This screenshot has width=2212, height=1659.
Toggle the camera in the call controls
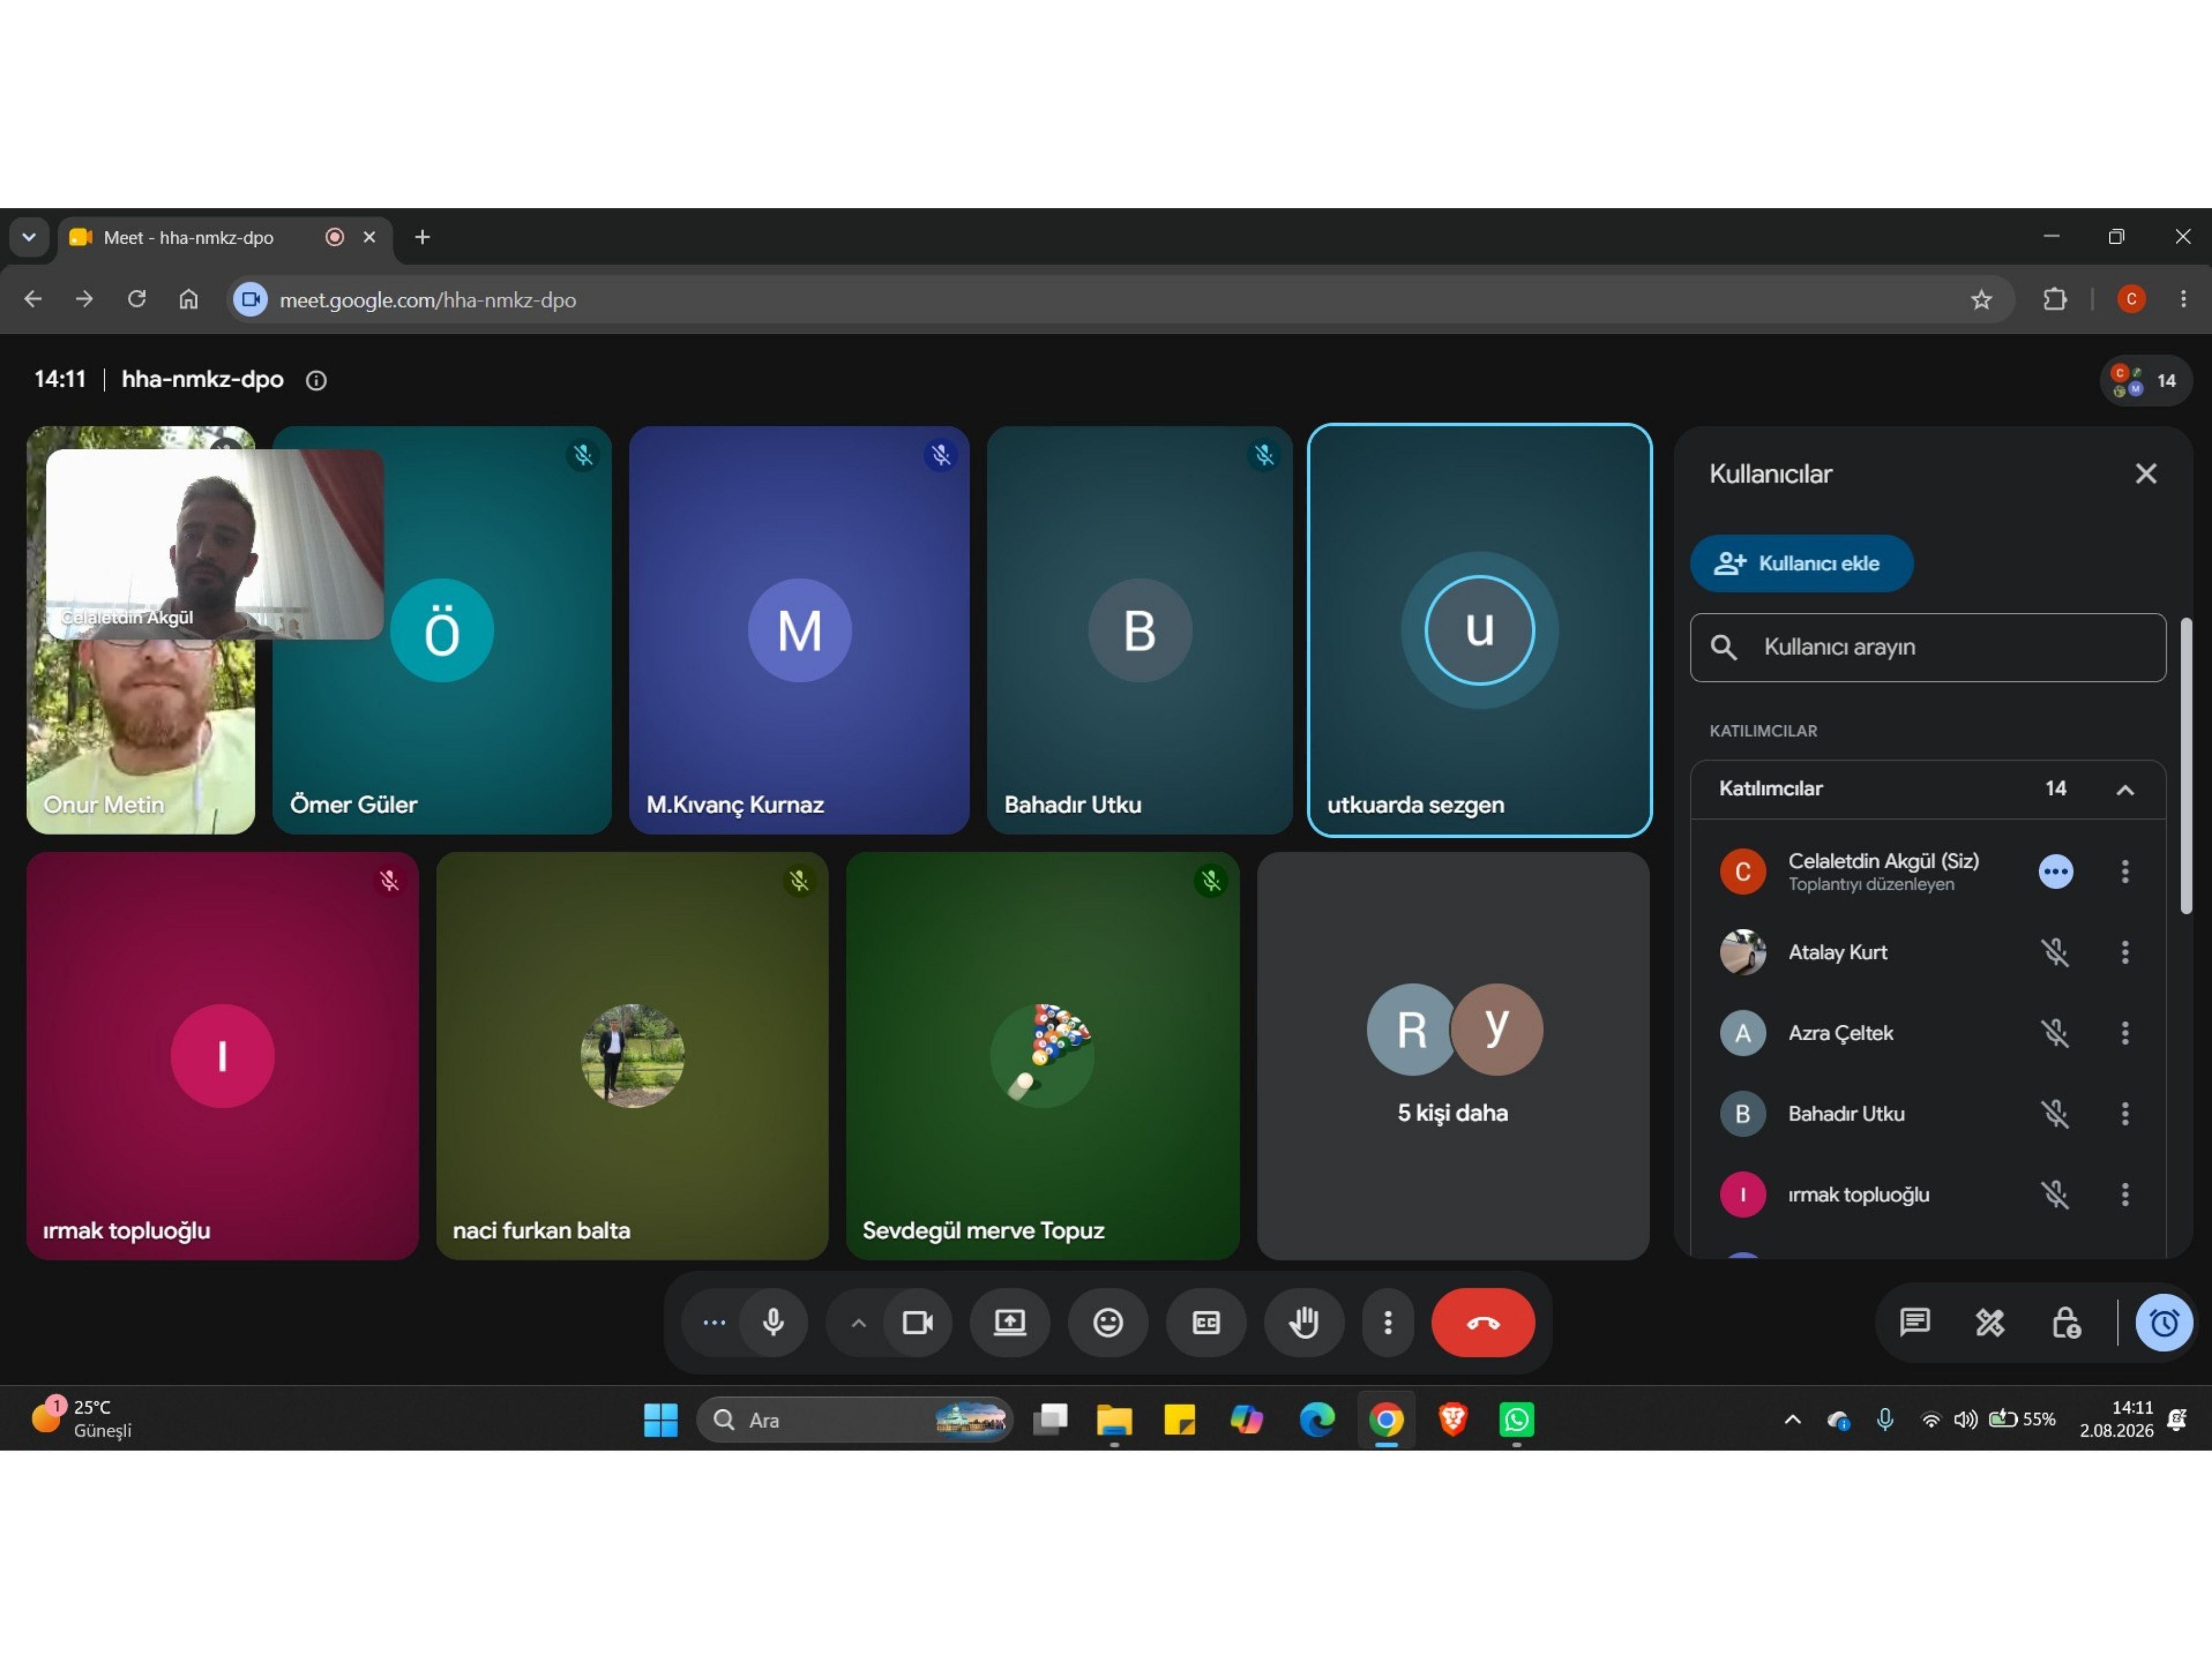coord(918,1322)
